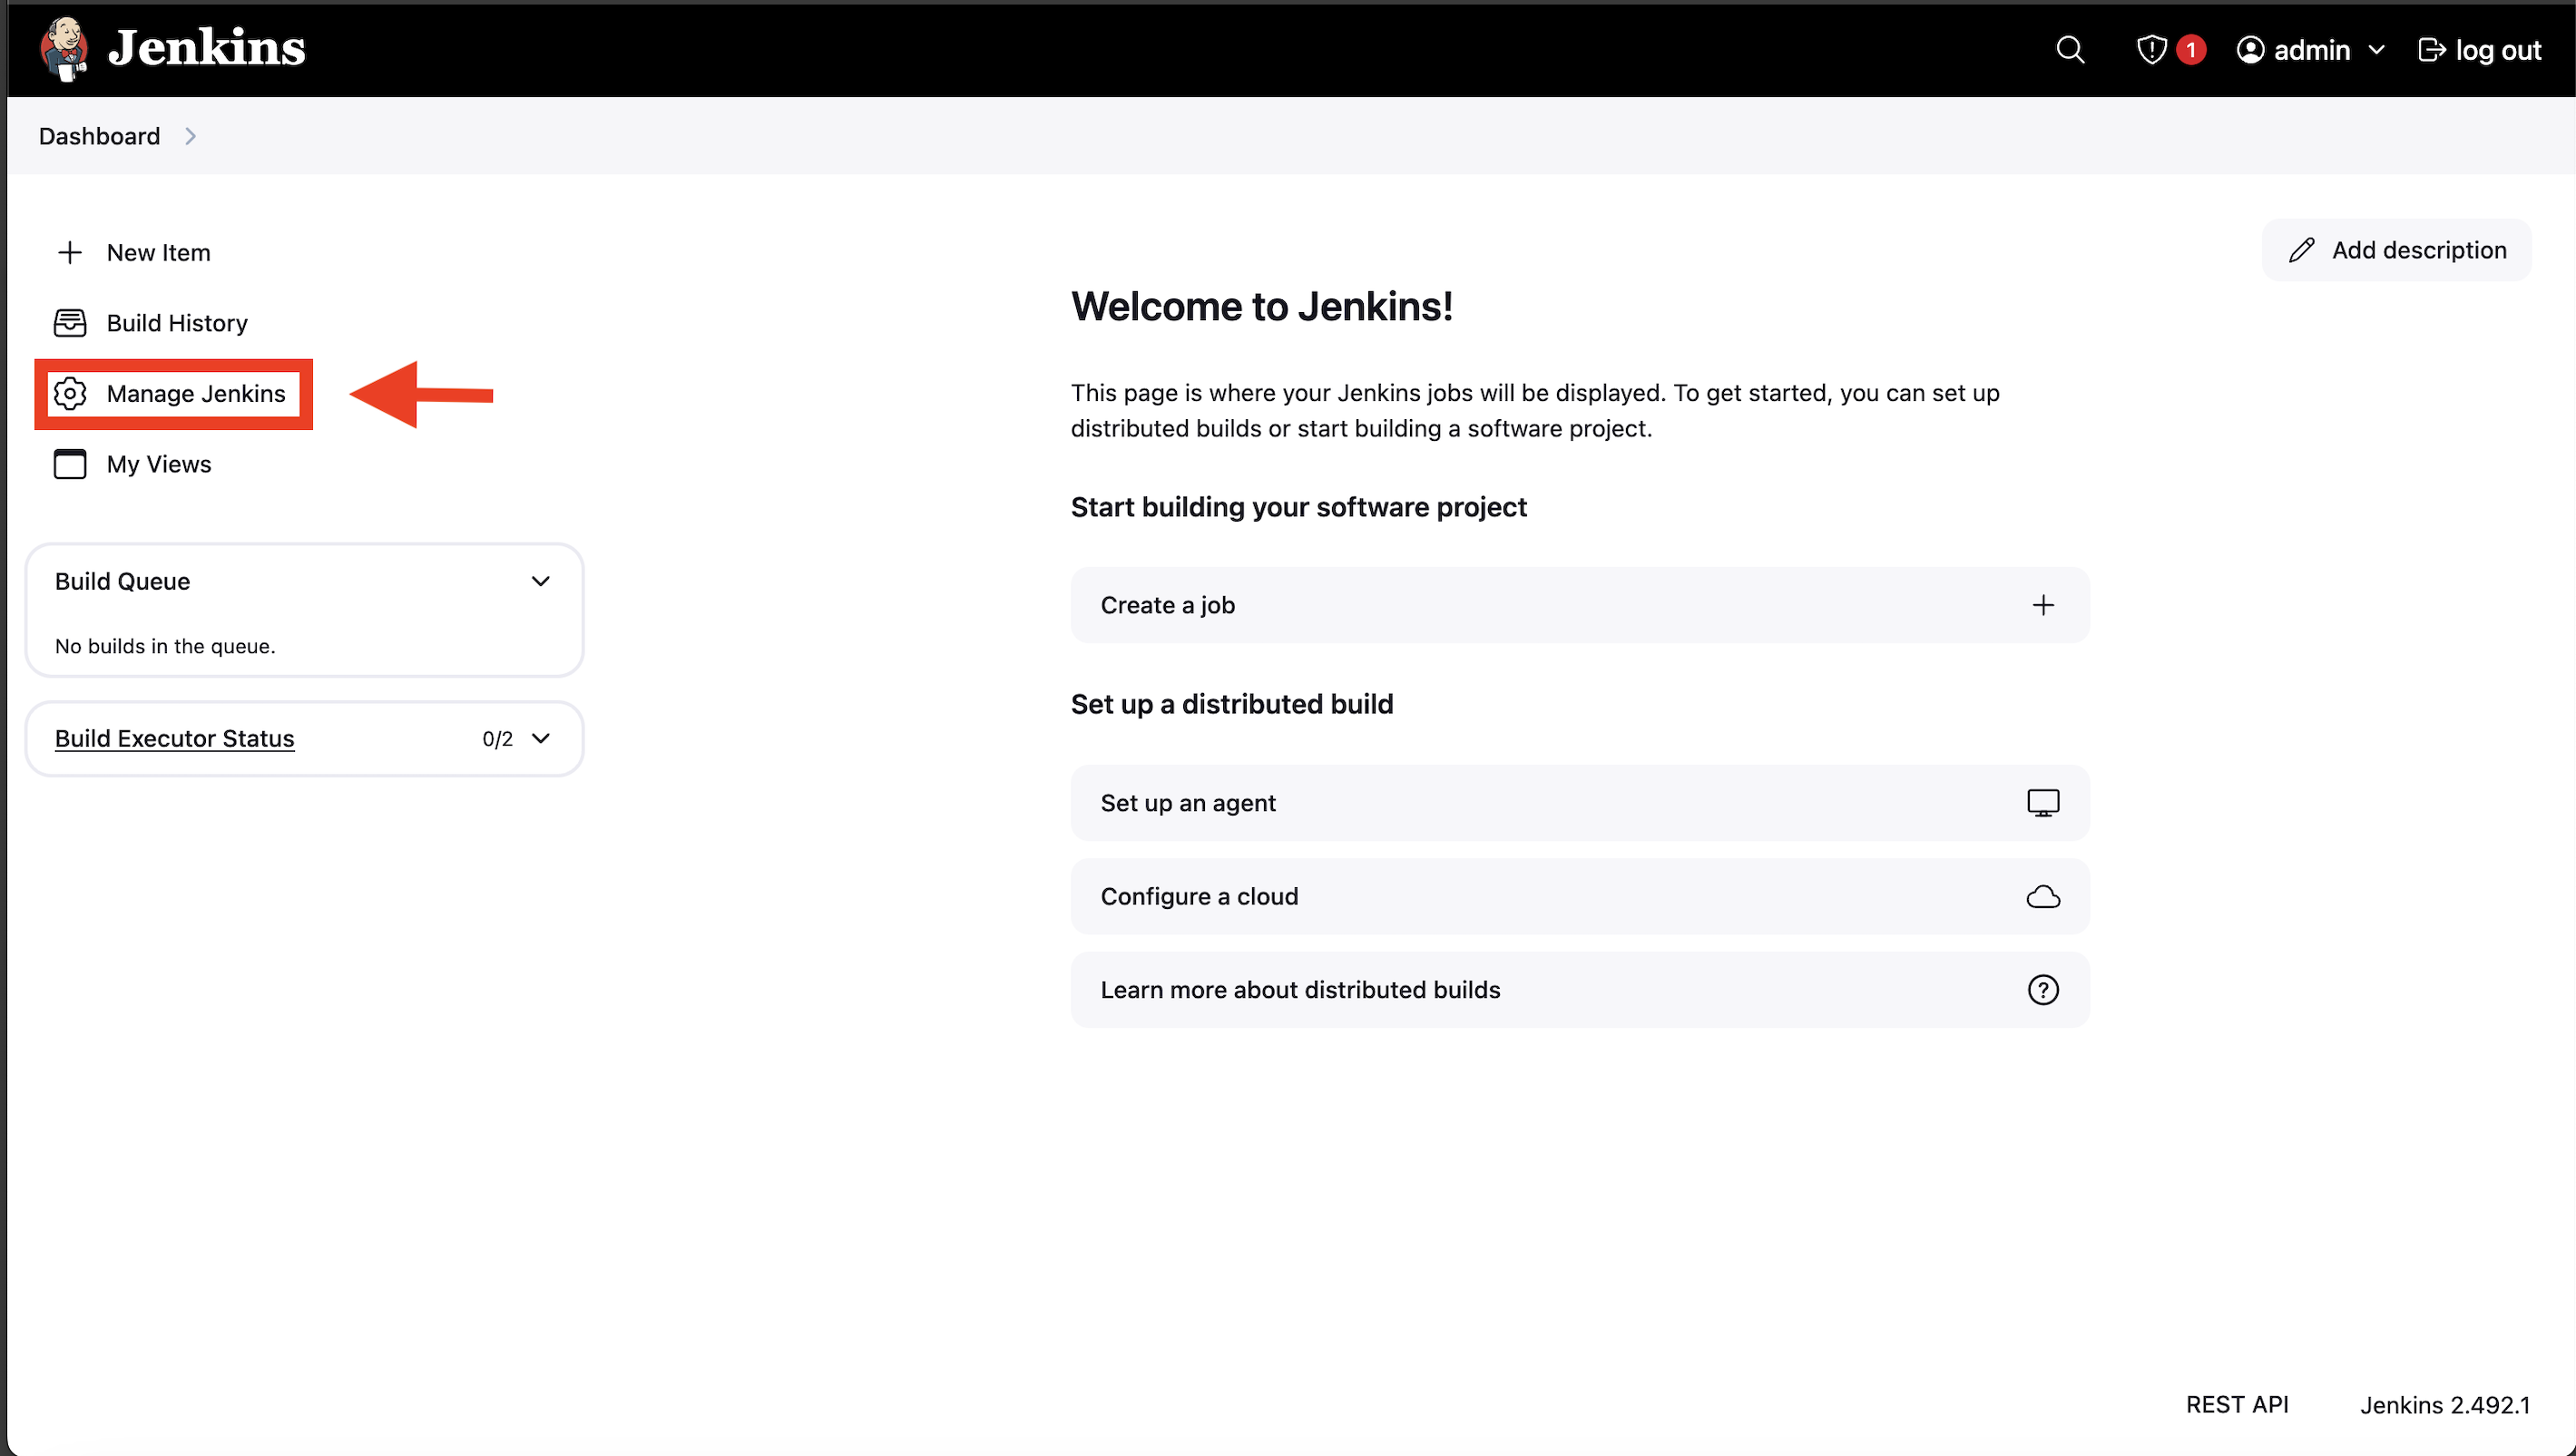Click the New Item plus icon
Image resolution: width=2576 pixels, height=1456 pixels.
tap(69, 251)
